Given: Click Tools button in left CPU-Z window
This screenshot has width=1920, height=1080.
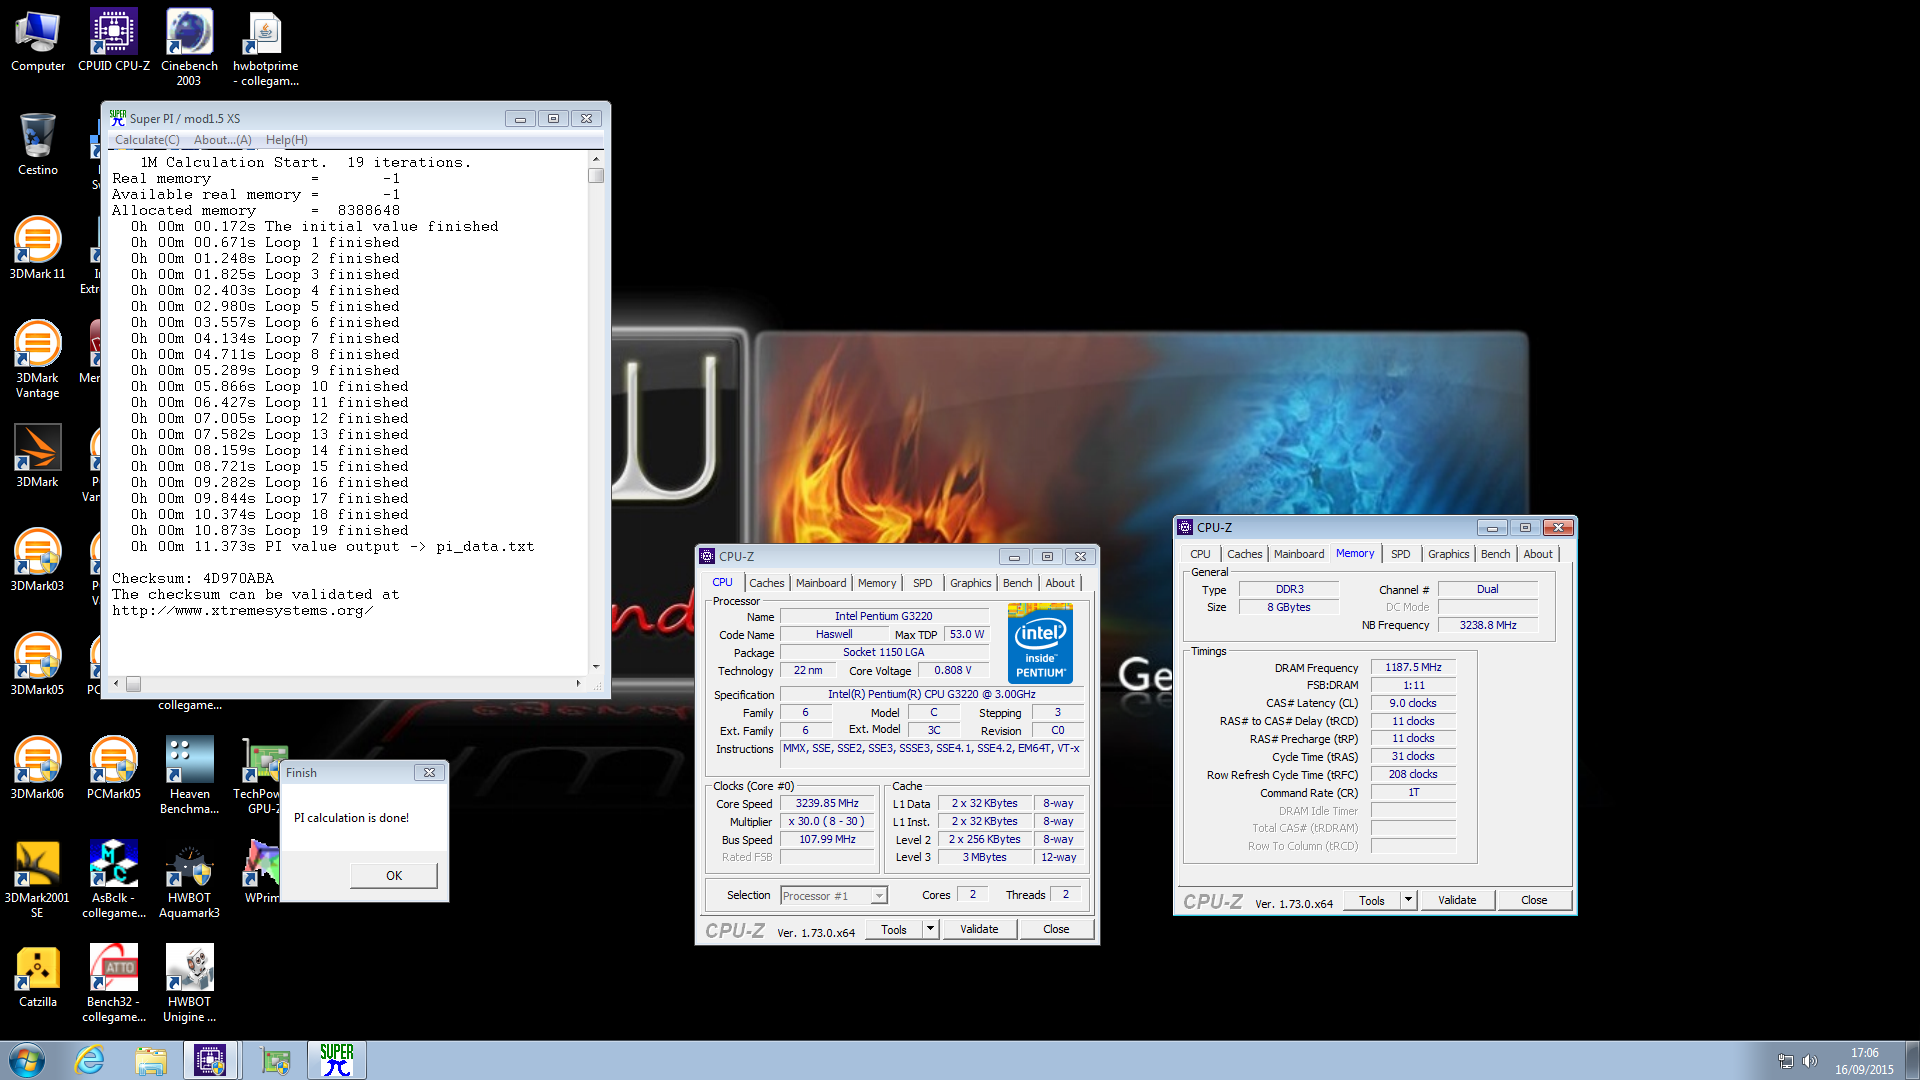Looking at the screenshot, I should (x=894, y=929).
